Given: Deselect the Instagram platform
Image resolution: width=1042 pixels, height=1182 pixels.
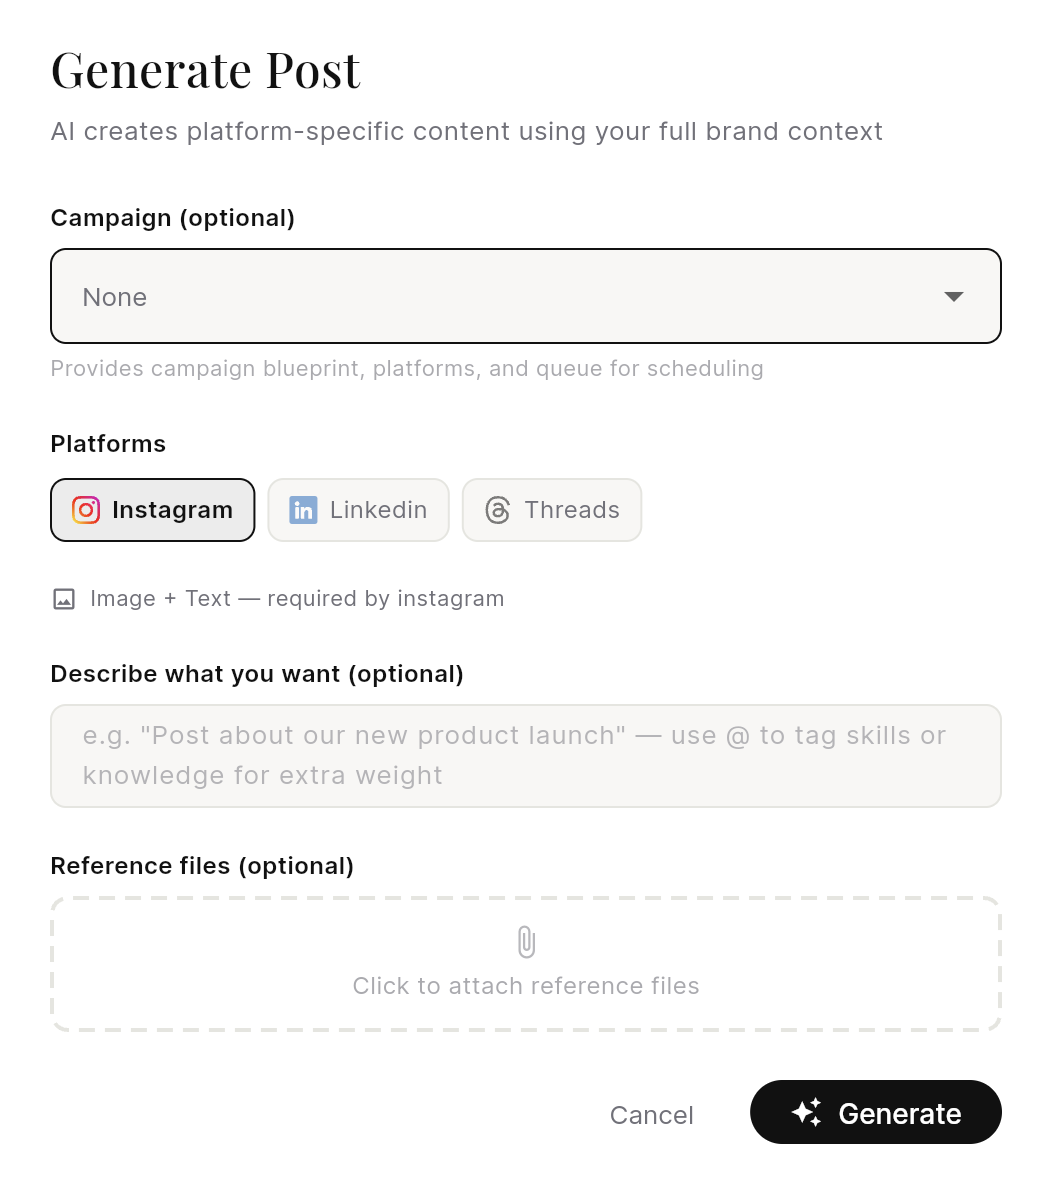Looking at the screenshot, I should 152,510.
